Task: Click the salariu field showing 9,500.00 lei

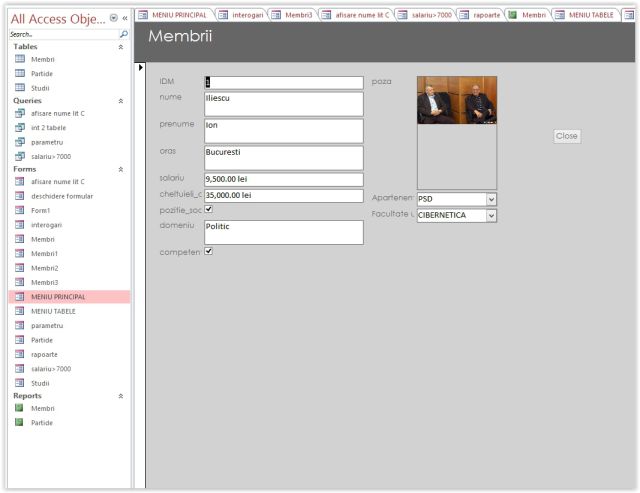Action: coord(284,180)
